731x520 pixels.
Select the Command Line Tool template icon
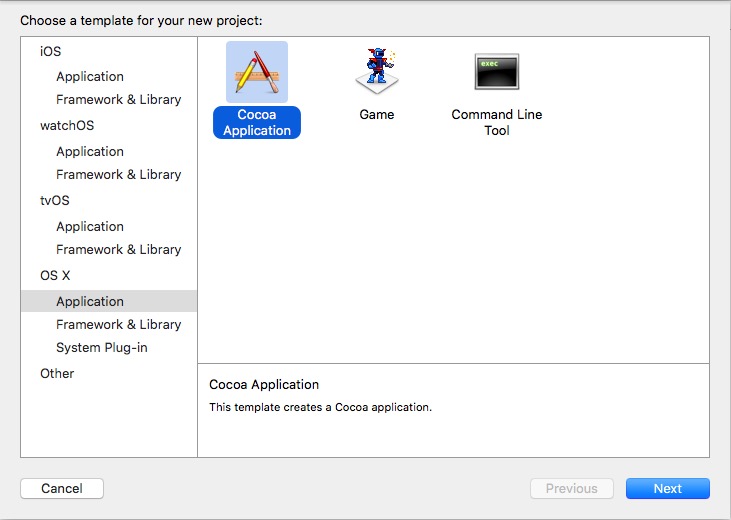[x=497, y=71]
